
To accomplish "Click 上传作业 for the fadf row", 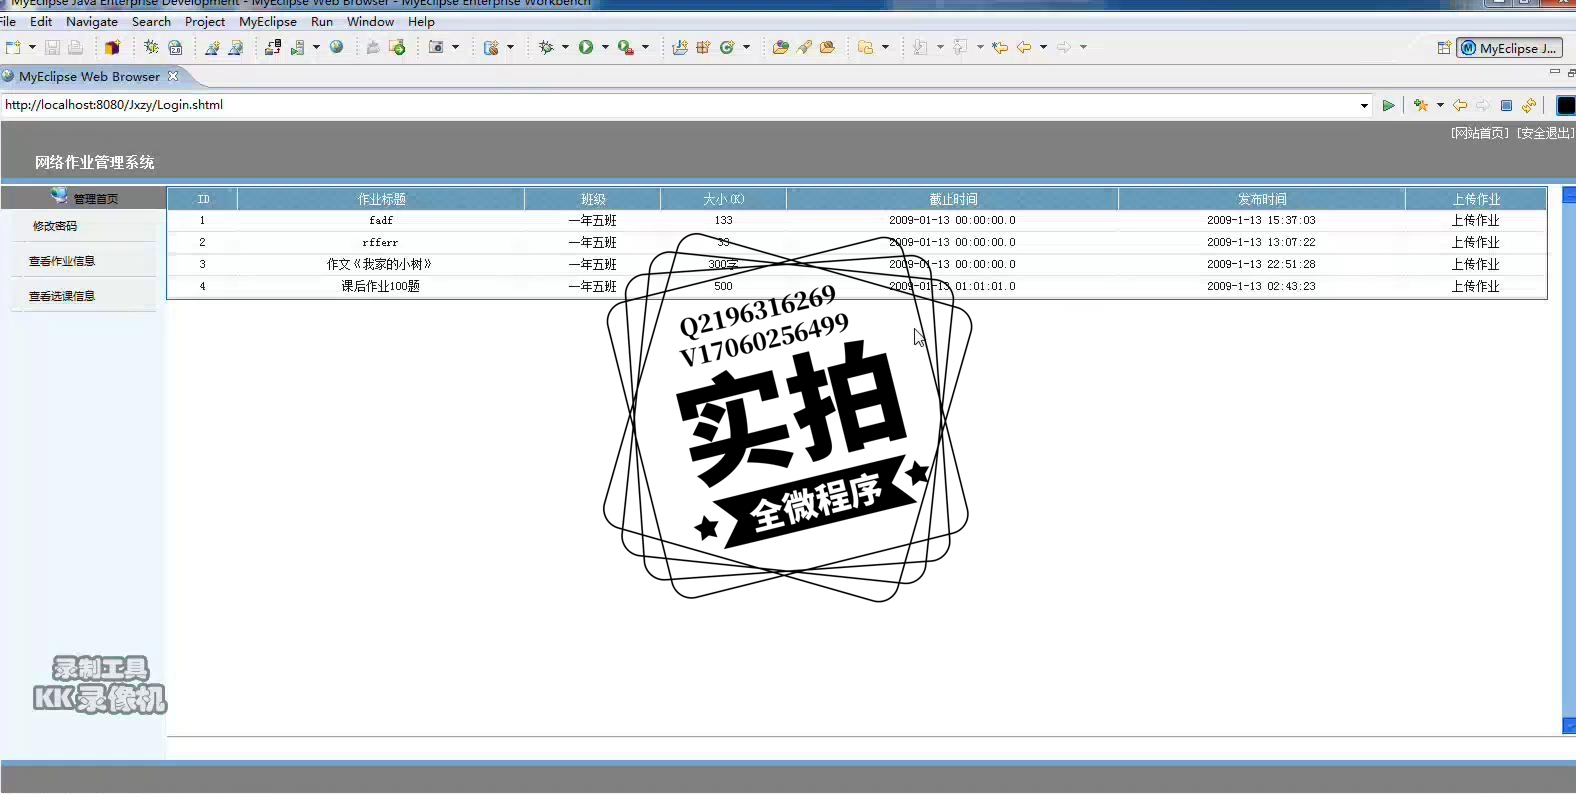I will click(1476, 220).
